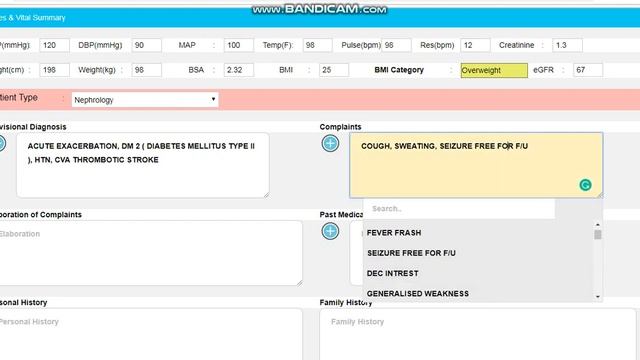Viewport: 640px width, 360px height.
Task: Click the Search field in complaints dropdown
Action: [459, 209]
